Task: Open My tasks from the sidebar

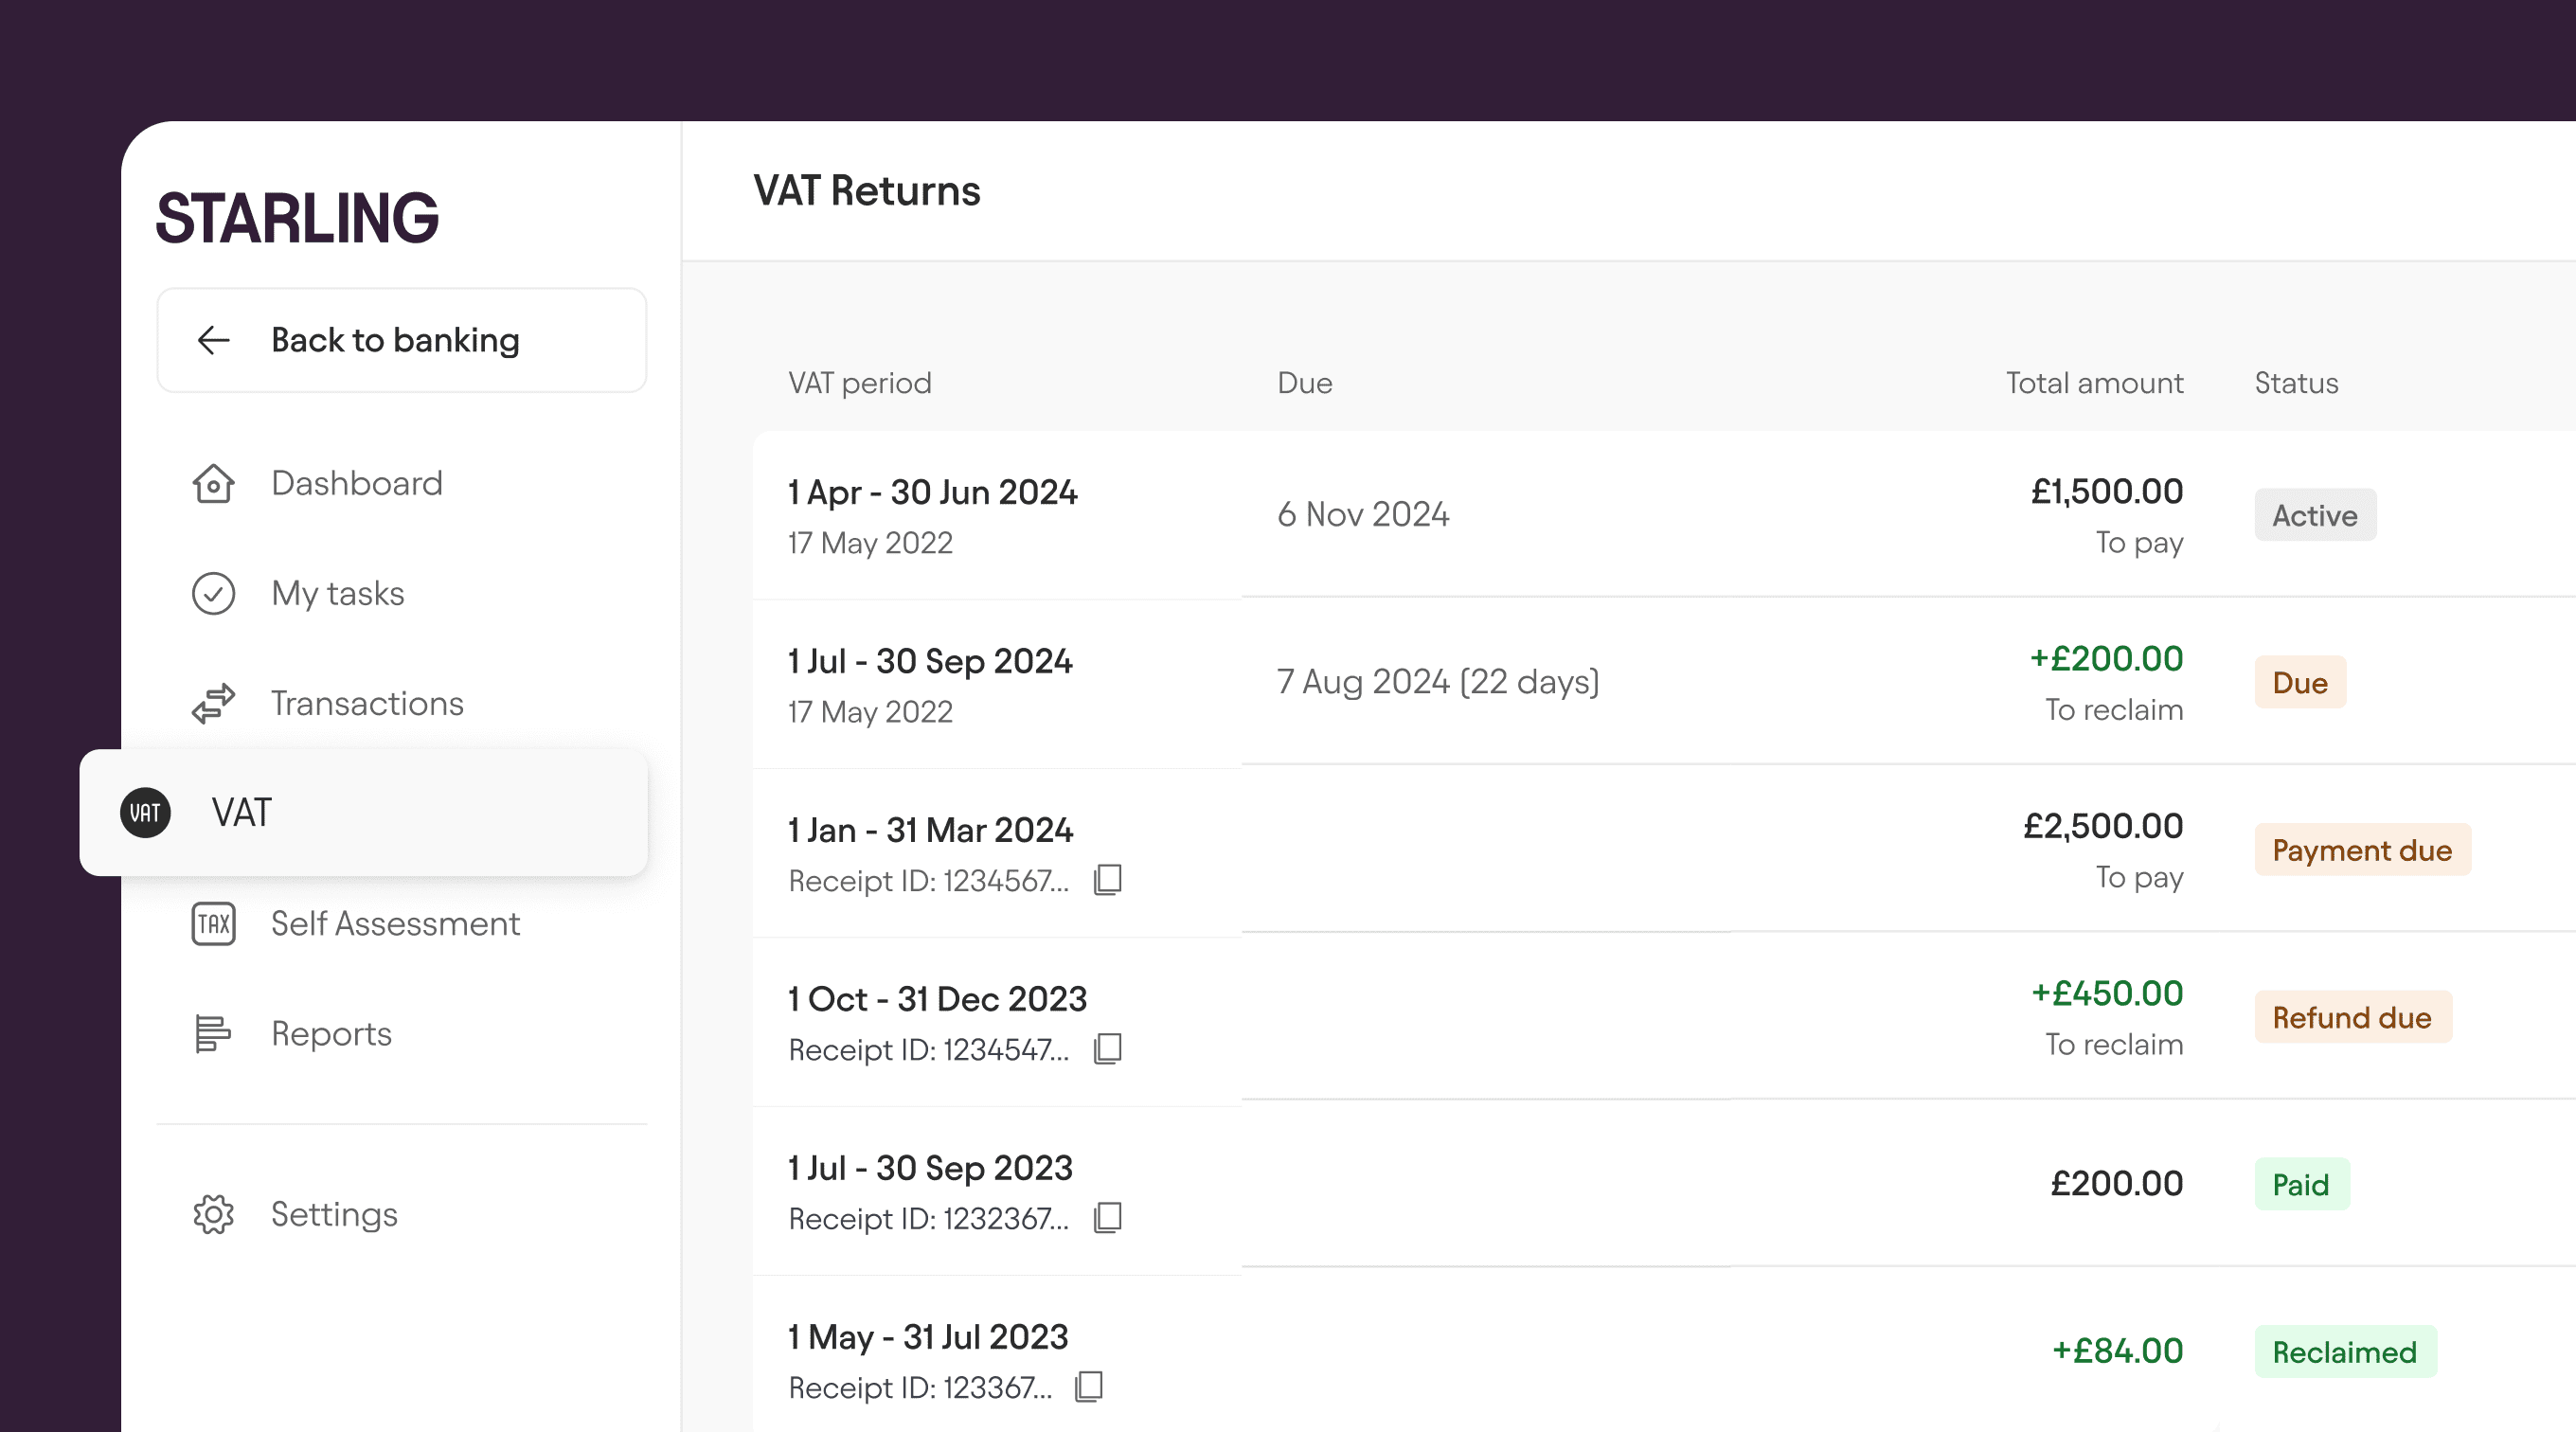Action: click(x=337, y=593)
